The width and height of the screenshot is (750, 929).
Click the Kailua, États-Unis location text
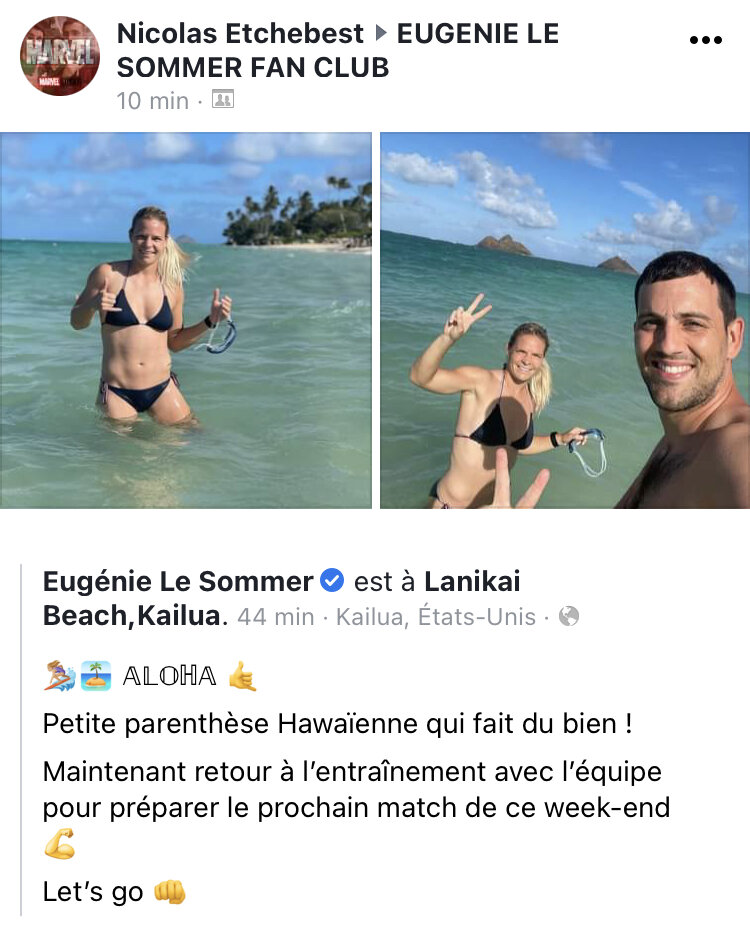click(435, 617)
